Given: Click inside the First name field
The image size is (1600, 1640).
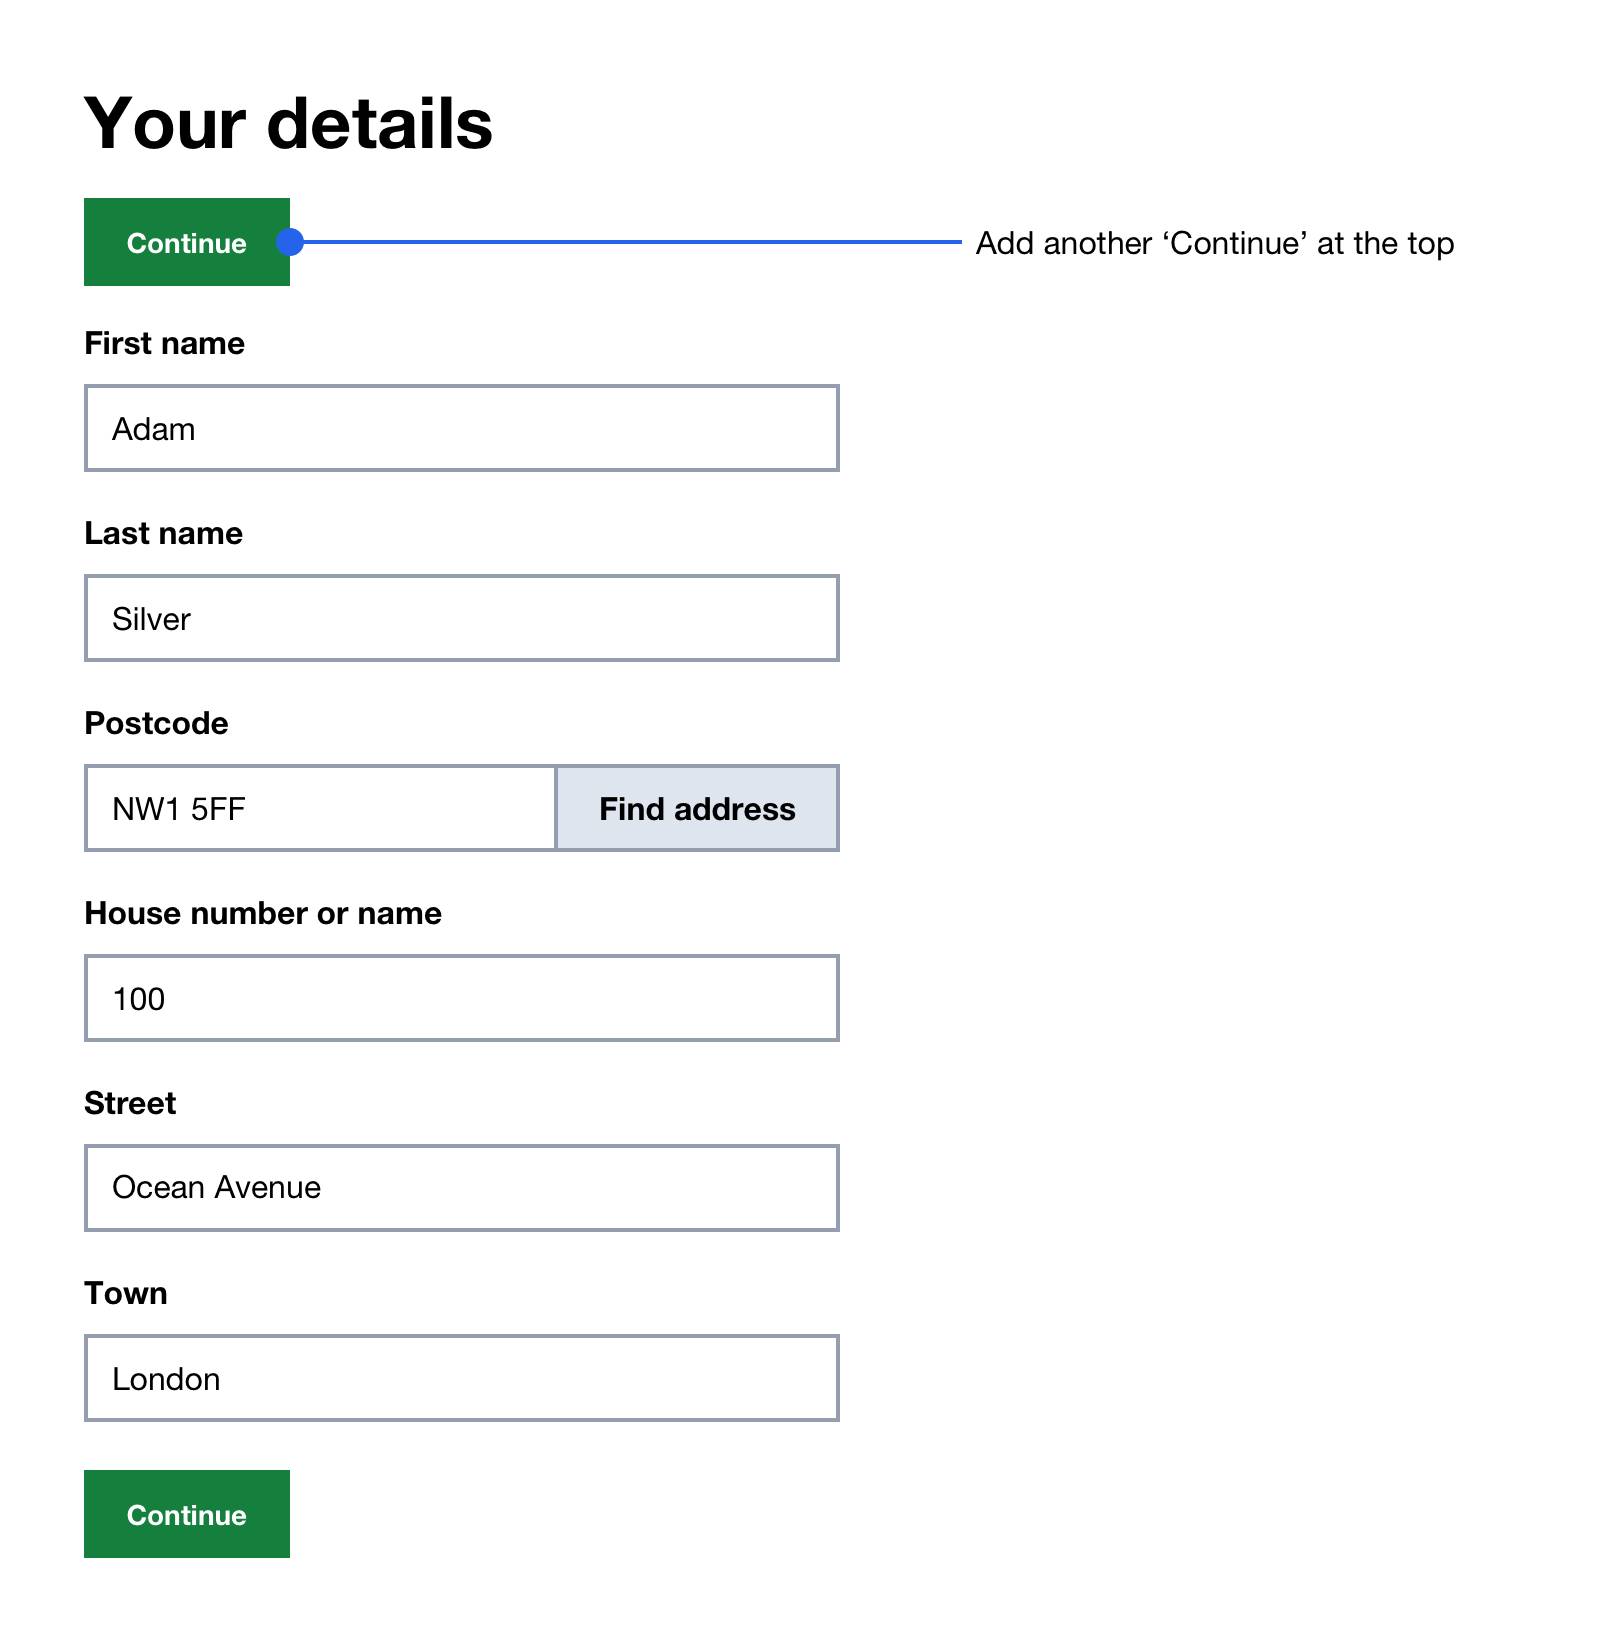Looking at the screenshot, I should [x=460, y=428].
